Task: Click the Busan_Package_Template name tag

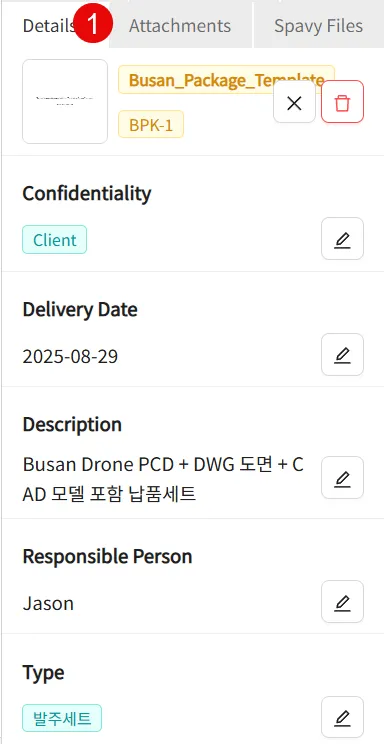Action: point(226,80)
